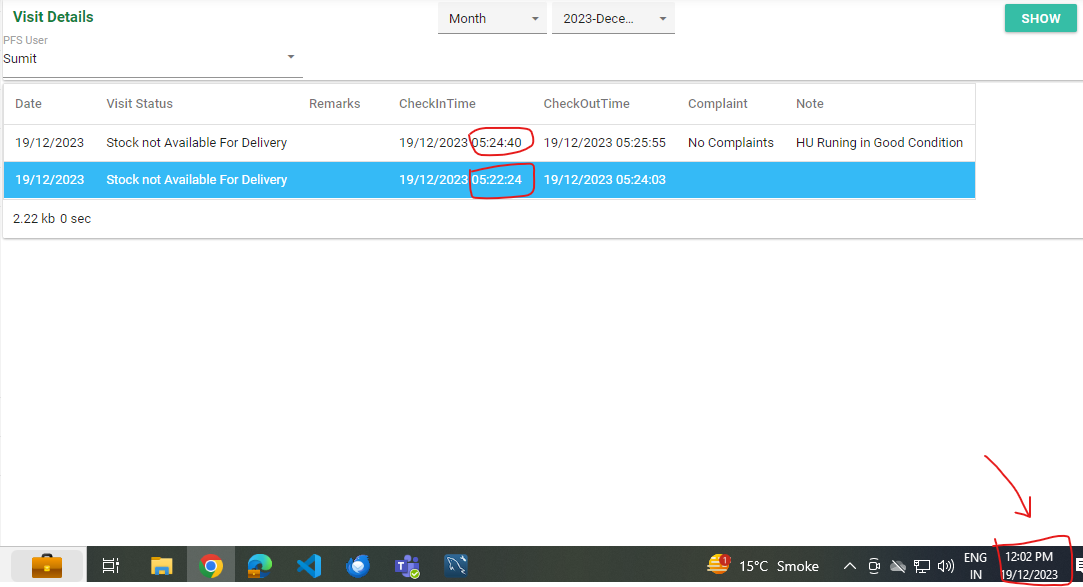Launch Visual Studio Code from taskbar
The height and width of the screenshot is (587, 1083).
(x=308, y=566)
